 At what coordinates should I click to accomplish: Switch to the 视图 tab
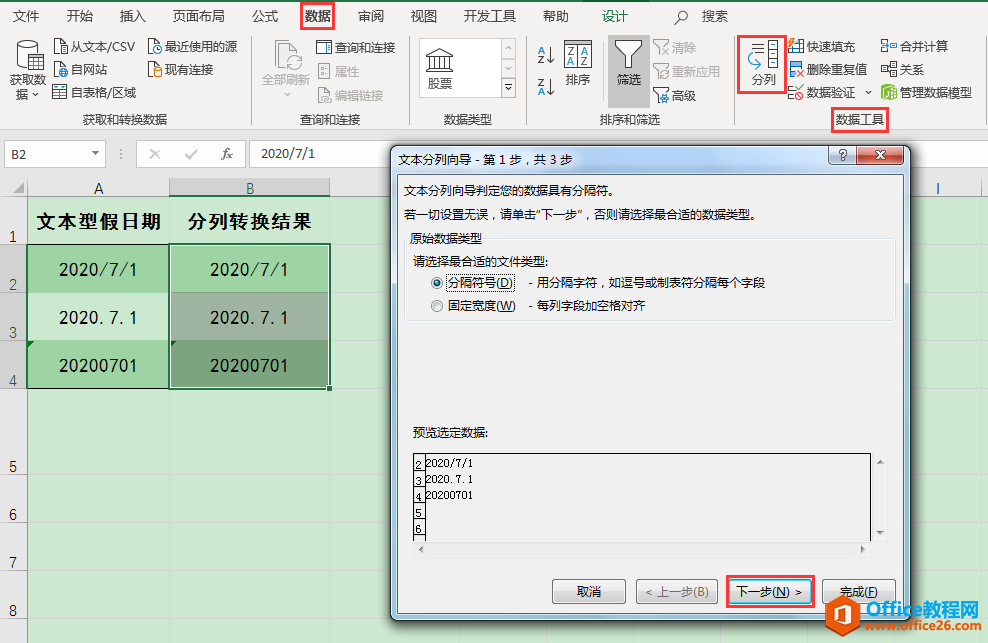423,16
